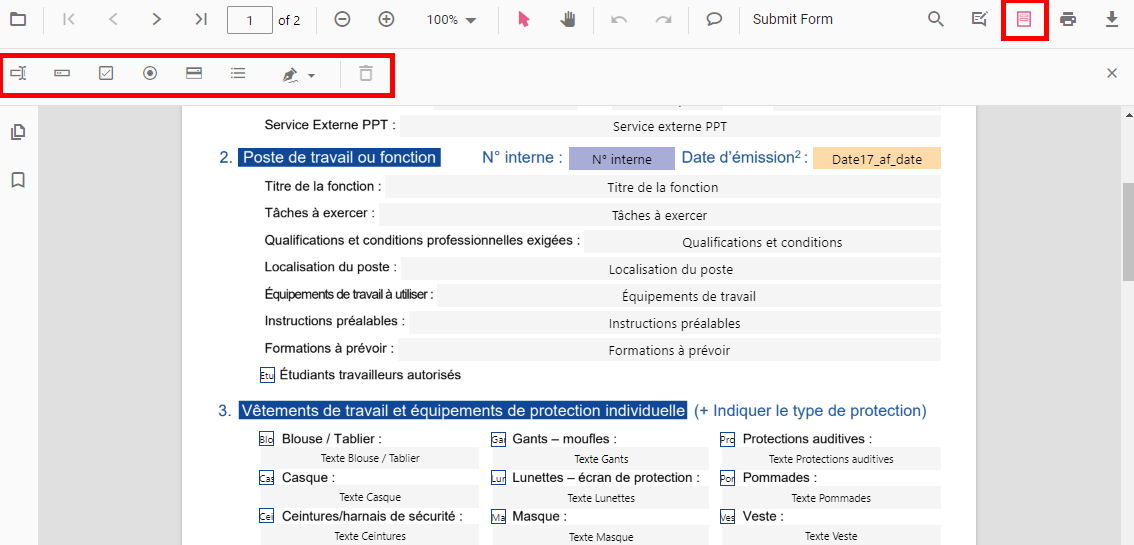Open the edit annotation toolbar

pyautogui.click(x=979, y=20)
